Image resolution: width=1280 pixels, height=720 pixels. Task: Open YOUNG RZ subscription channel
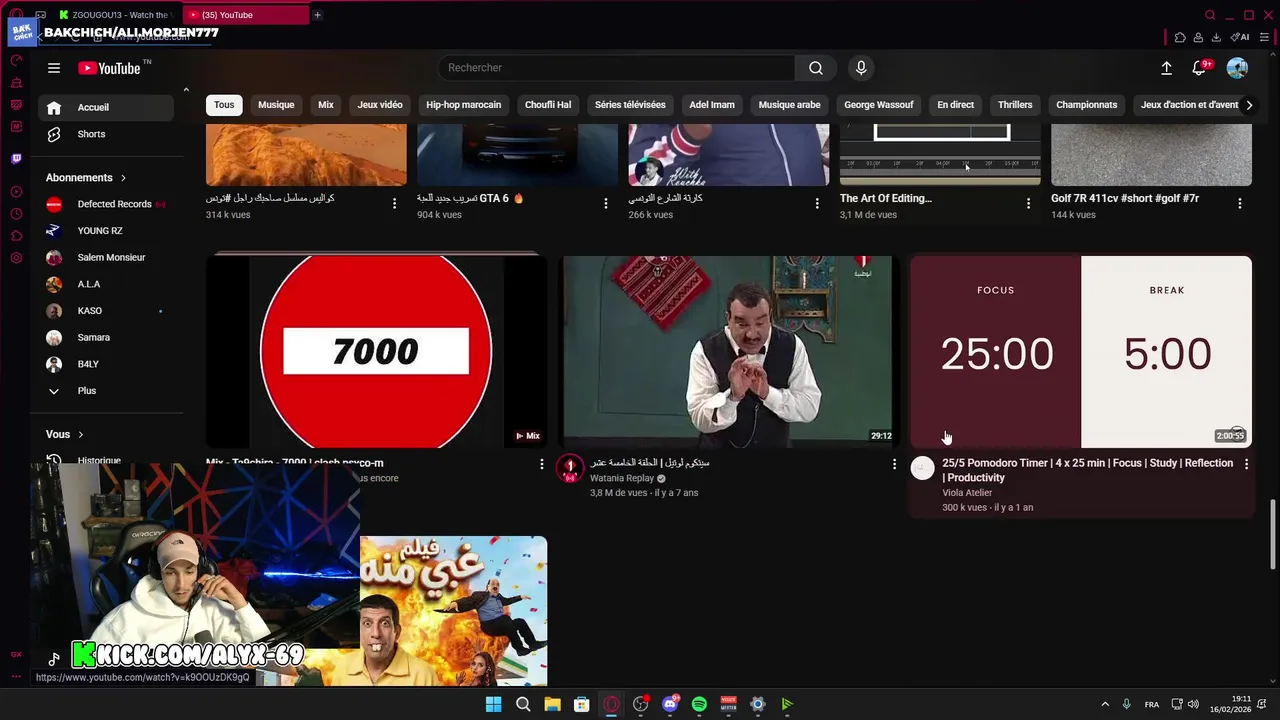(x=106, y=231)
